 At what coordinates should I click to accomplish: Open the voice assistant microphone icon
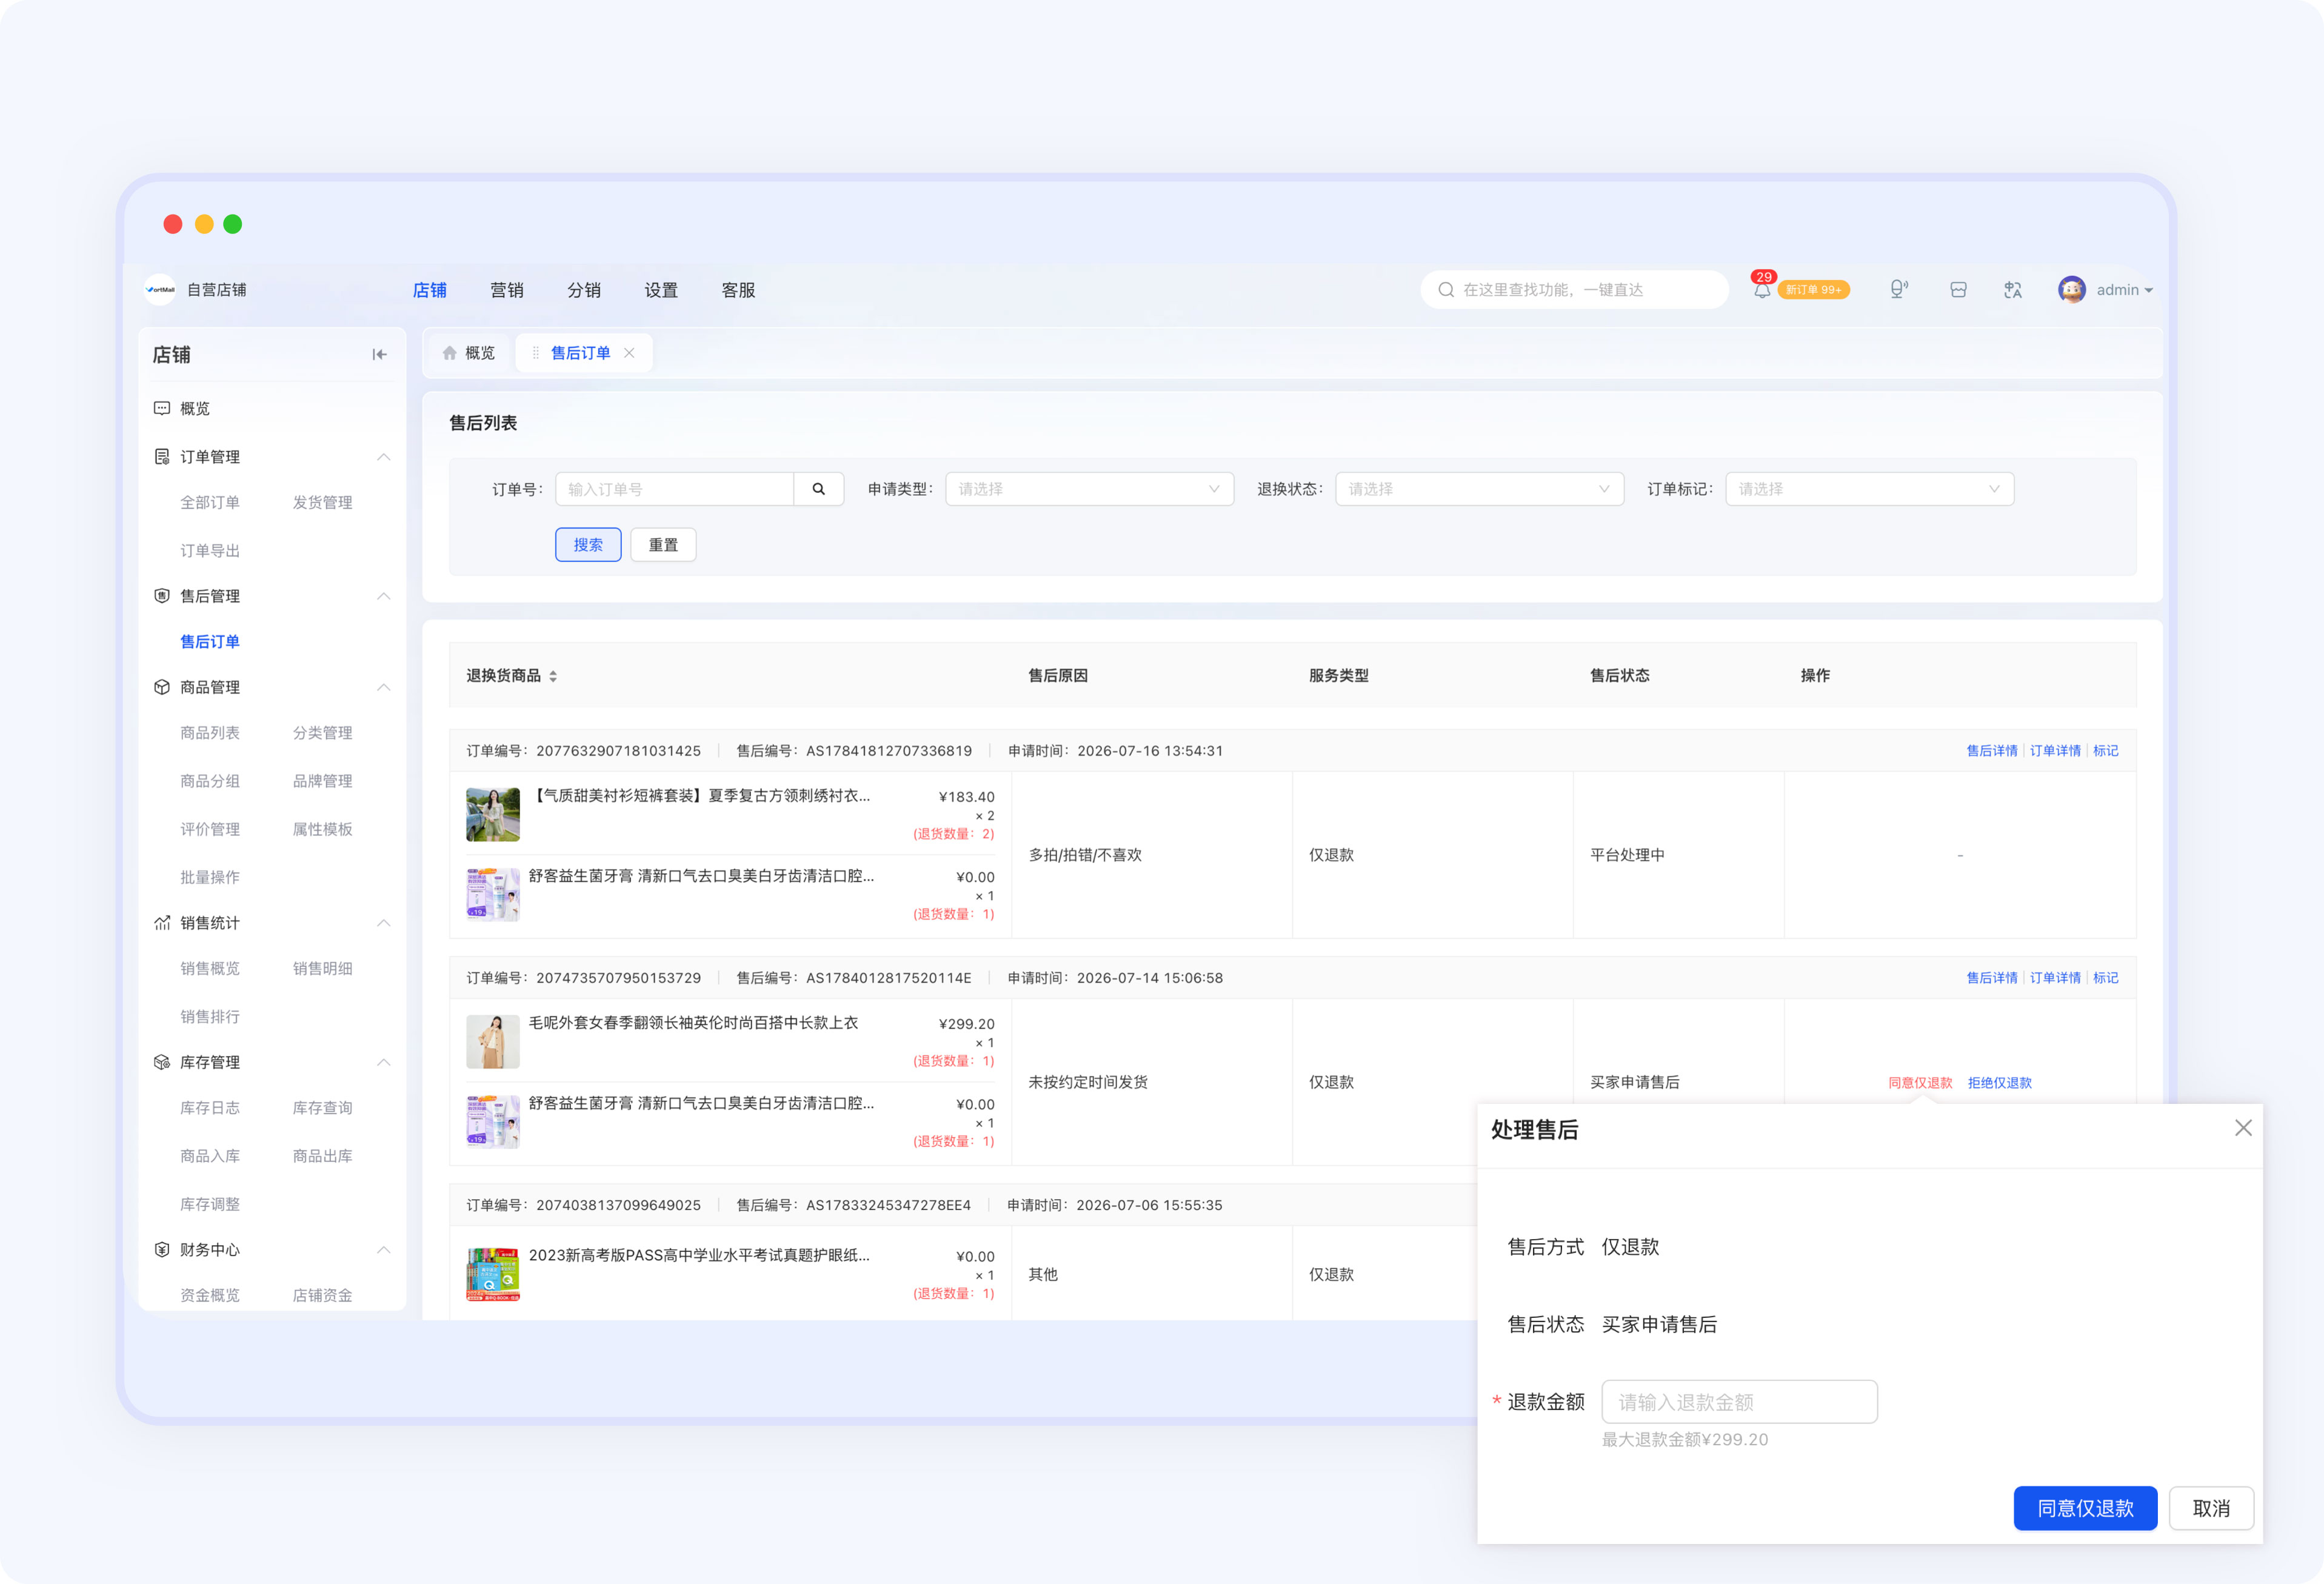tap(1898, 290)
